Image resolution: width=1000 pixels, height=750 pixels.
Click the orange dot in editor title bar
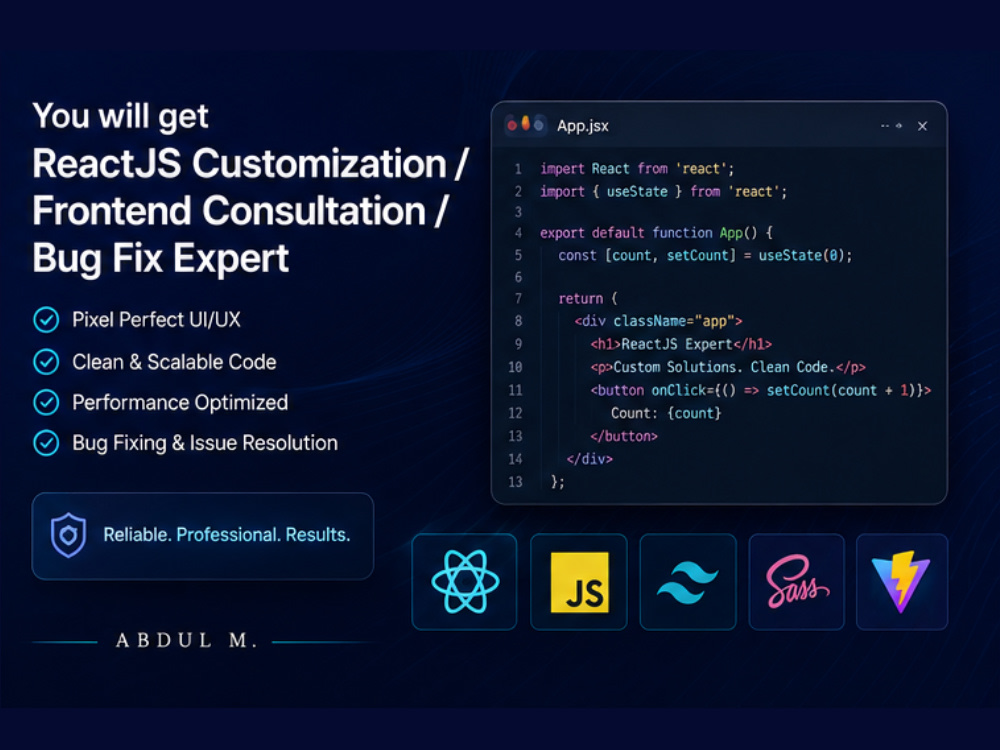(x=526, y=123)
